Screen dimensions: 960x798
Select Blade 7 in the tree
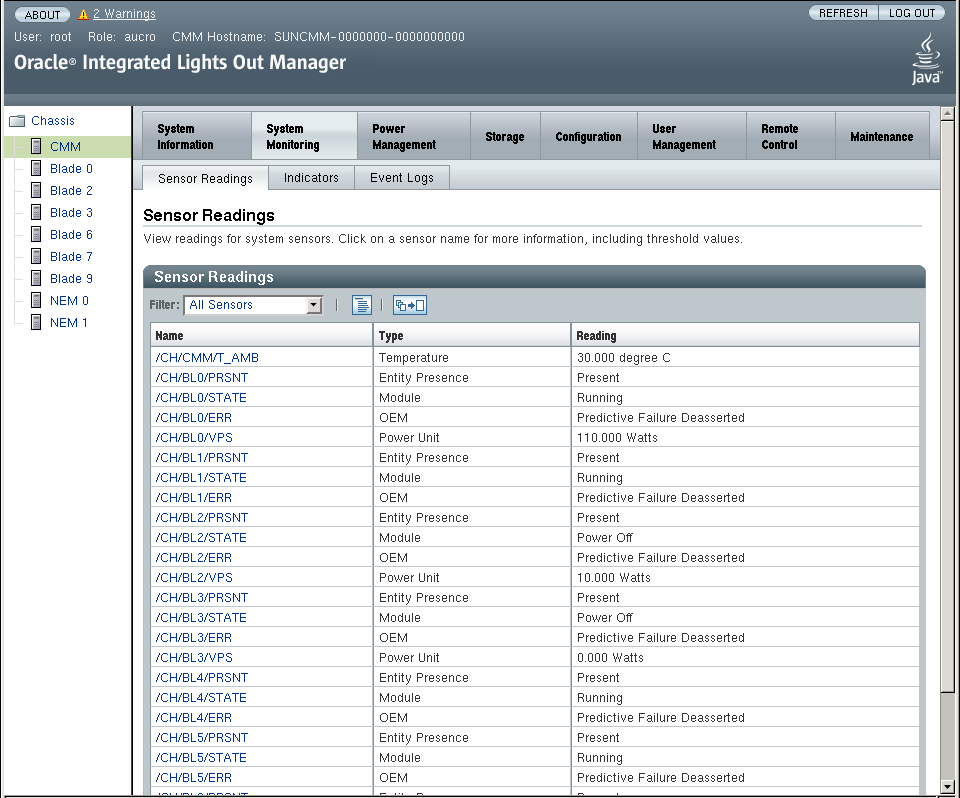[71, 257]
